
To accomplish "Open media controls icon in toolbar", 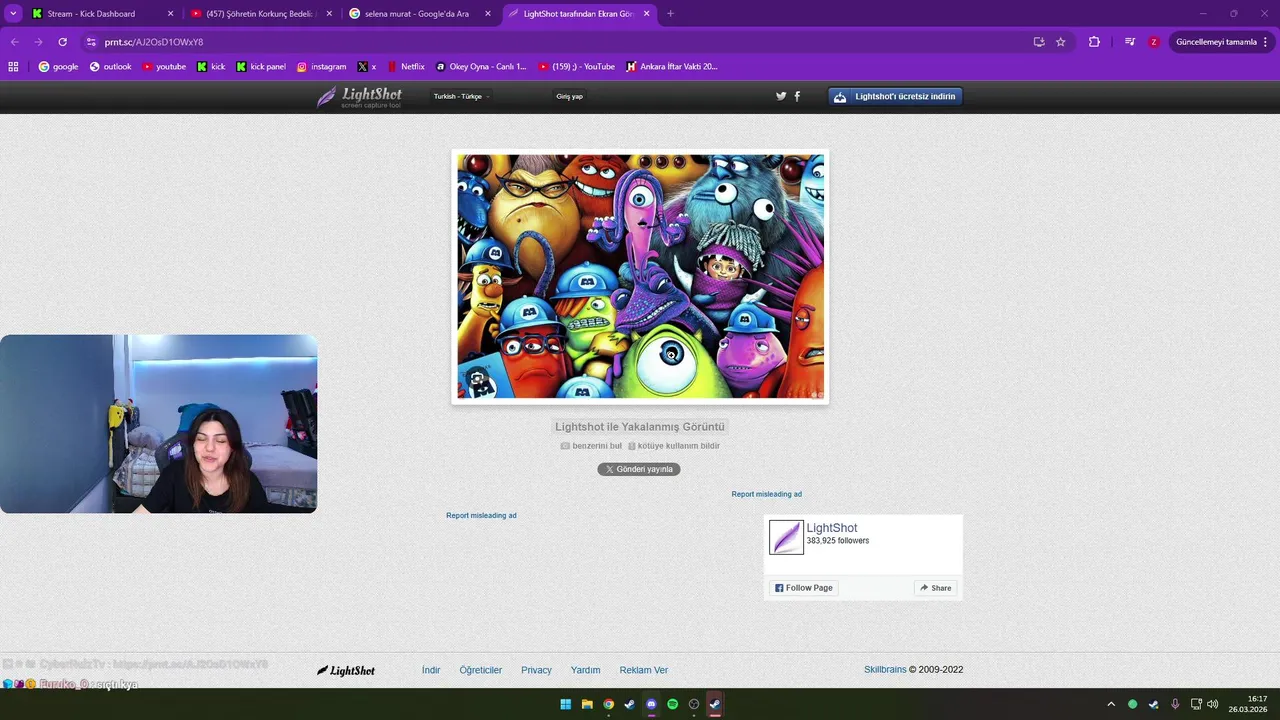I will coord(1130,42).
